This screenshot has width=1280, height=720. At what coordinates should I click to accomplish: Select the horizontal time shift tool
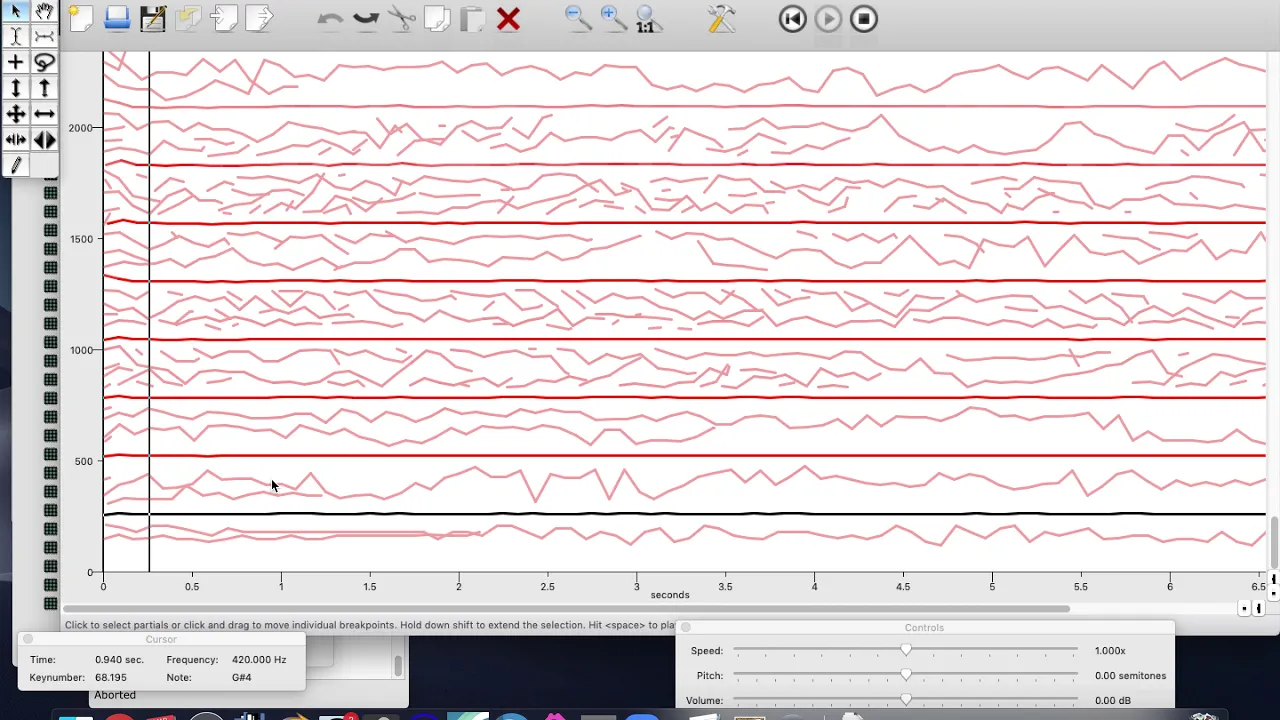[44, 115]
